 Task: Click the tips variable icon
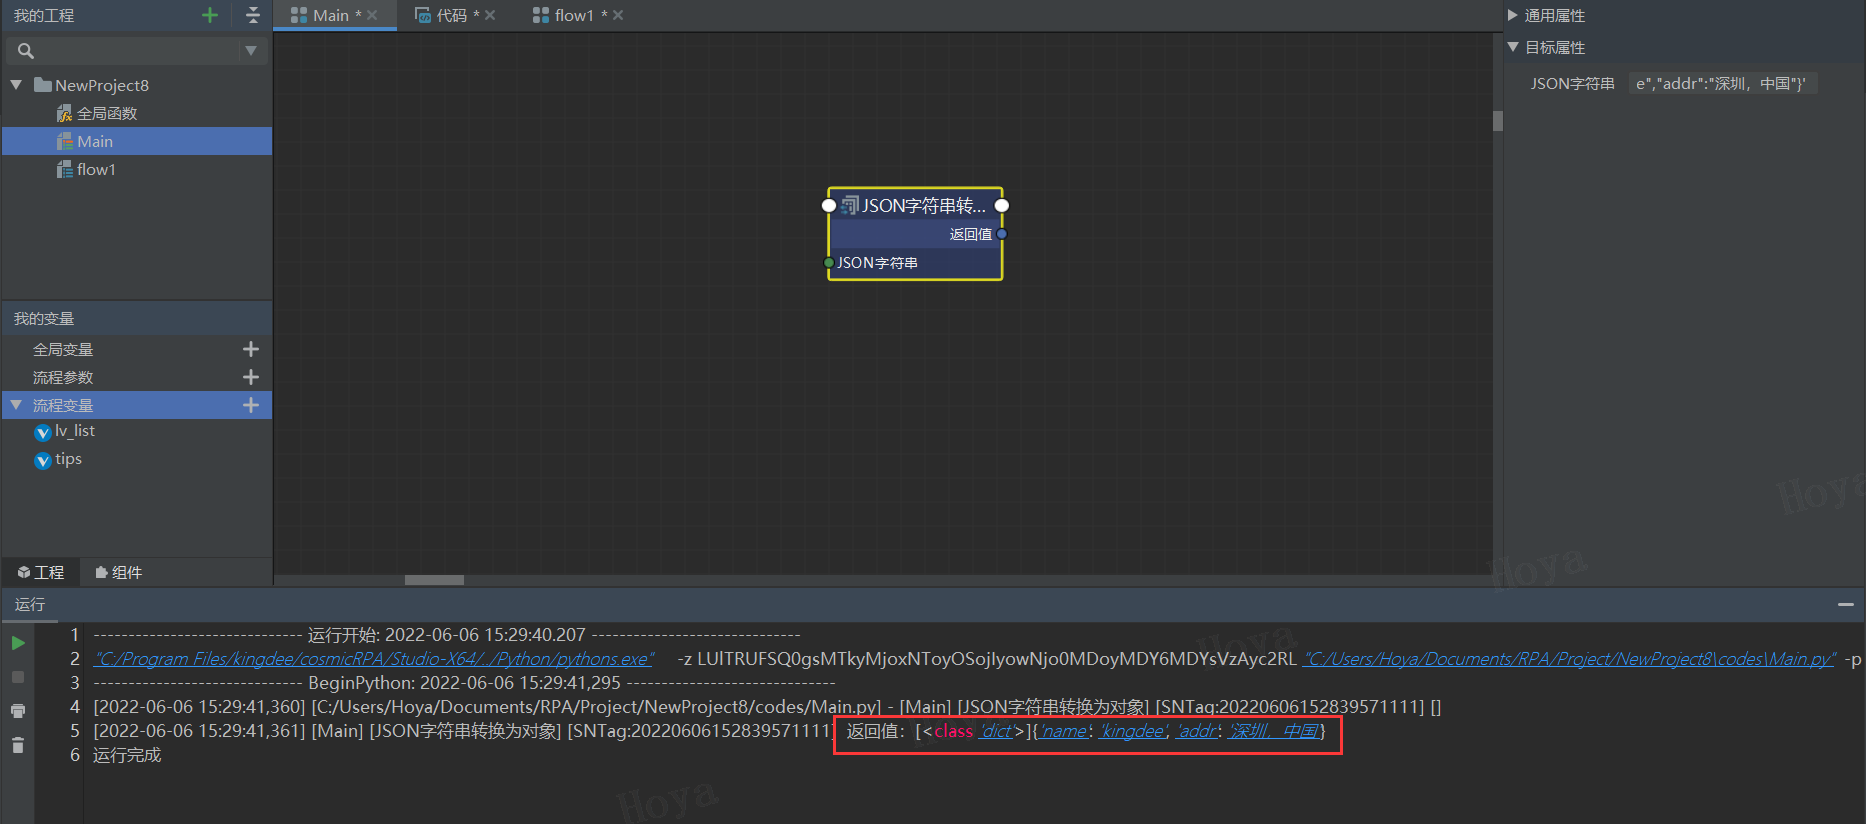43,461
